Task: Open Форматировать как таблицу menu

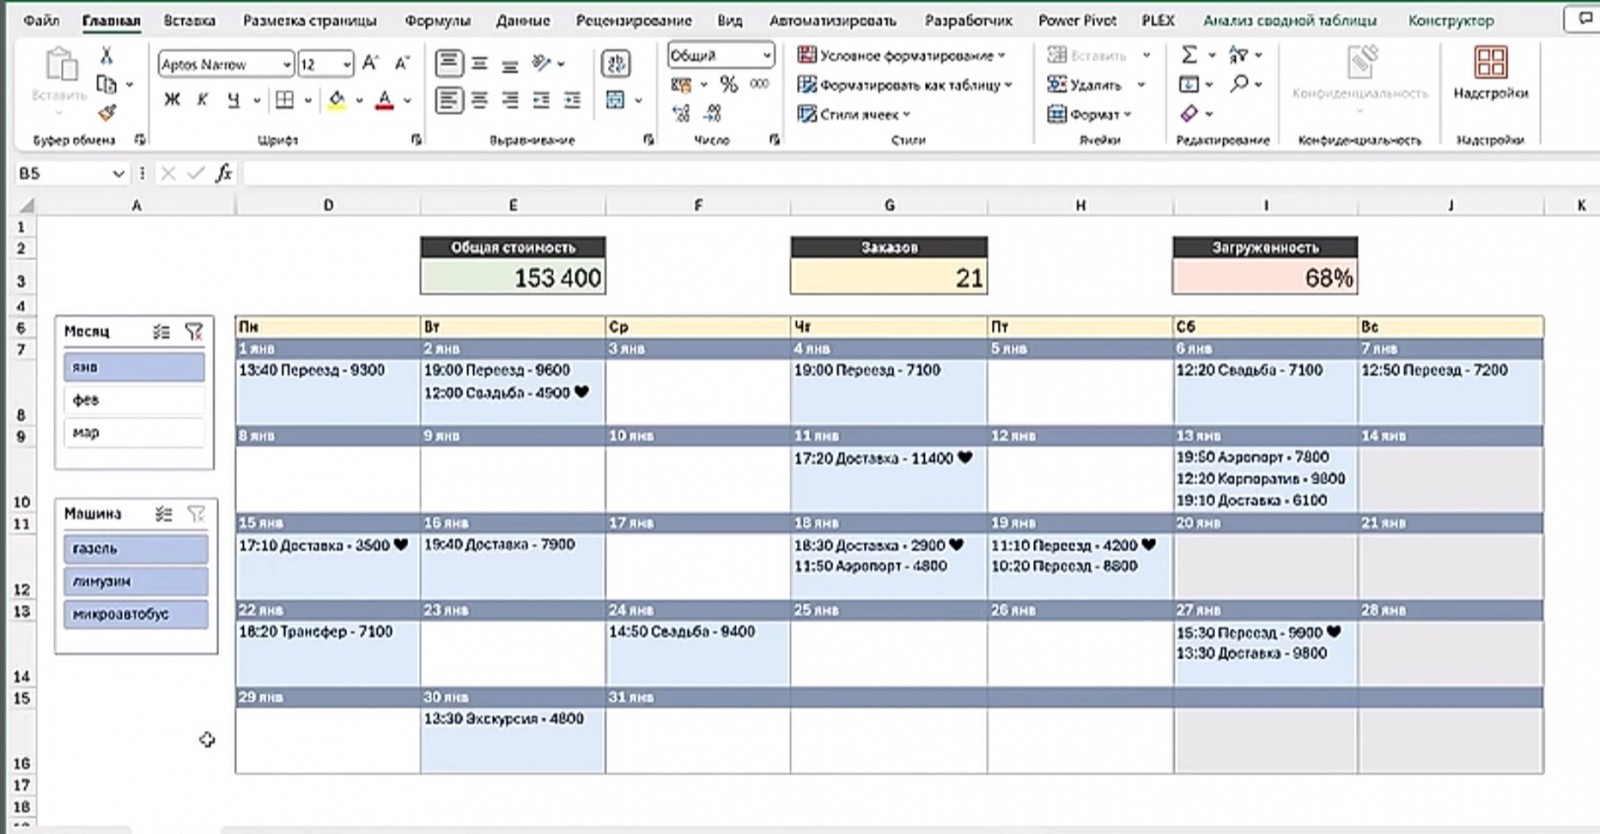Action: pyautogui.click(x=905, y=85)
